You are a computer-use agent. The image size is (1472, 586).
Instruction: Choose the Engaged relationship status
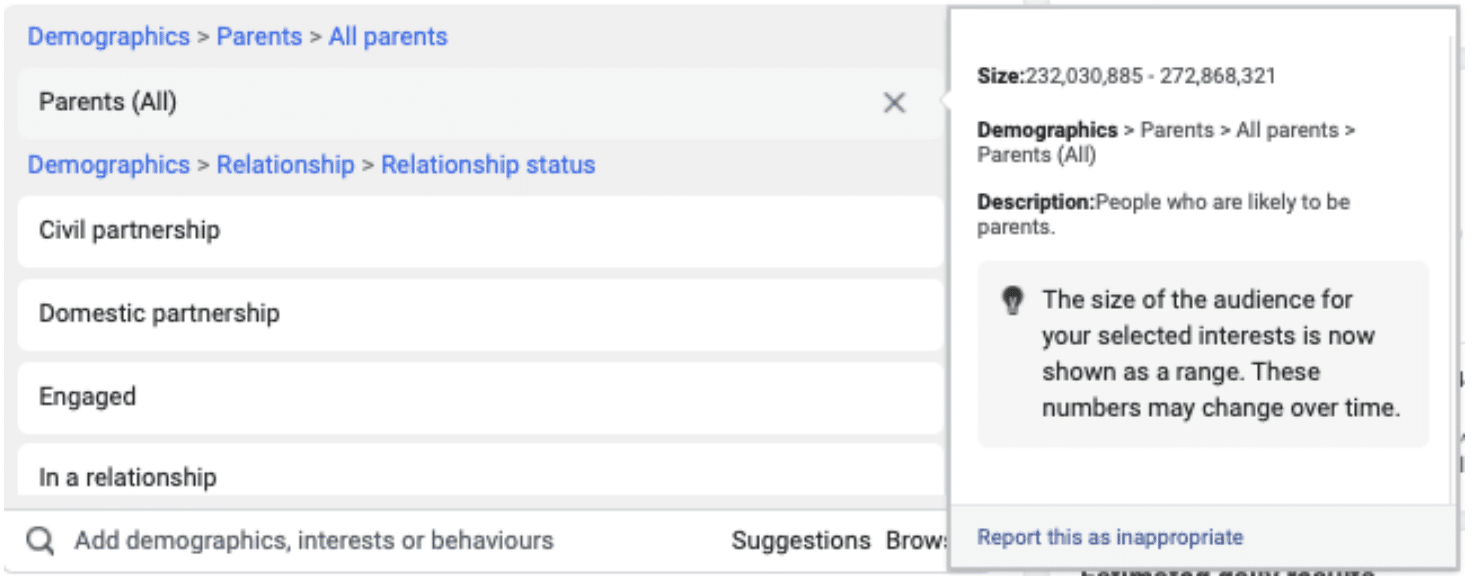(87, 397)
